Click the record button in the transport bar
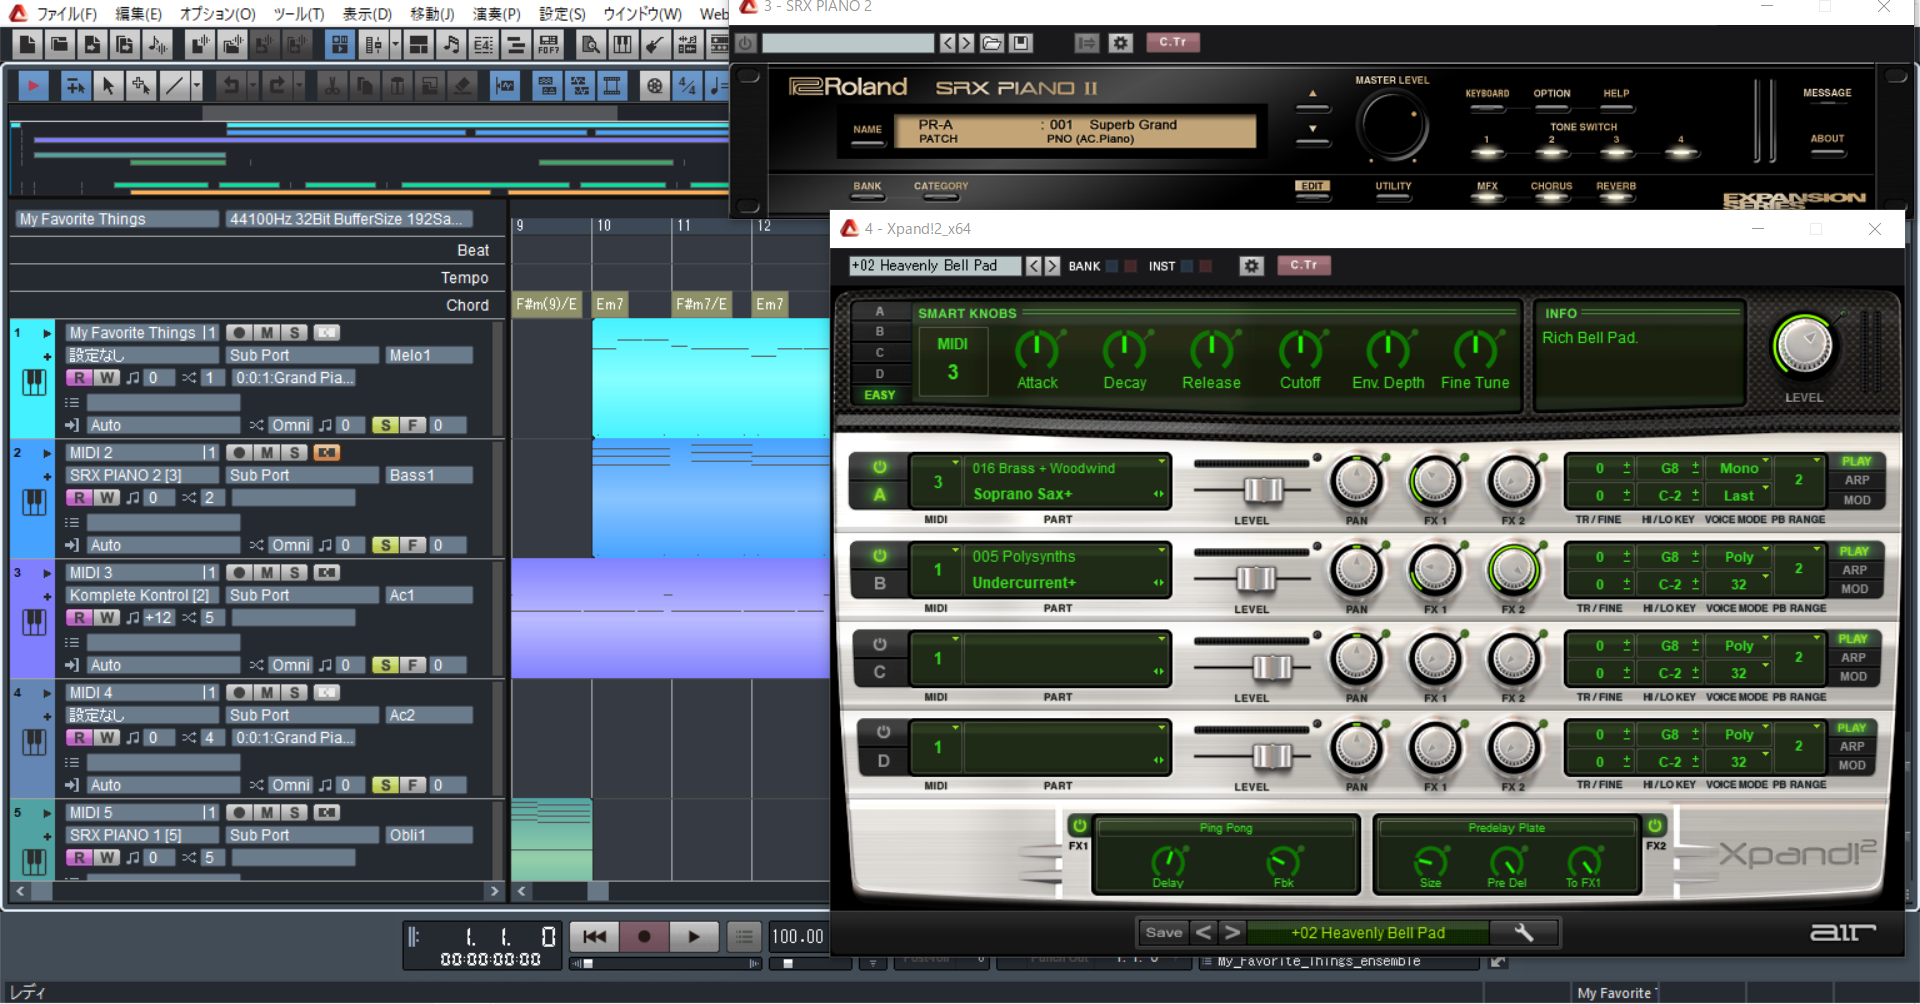Image resolution: width=1920 pixels, height=1004 pixels. 644,937
